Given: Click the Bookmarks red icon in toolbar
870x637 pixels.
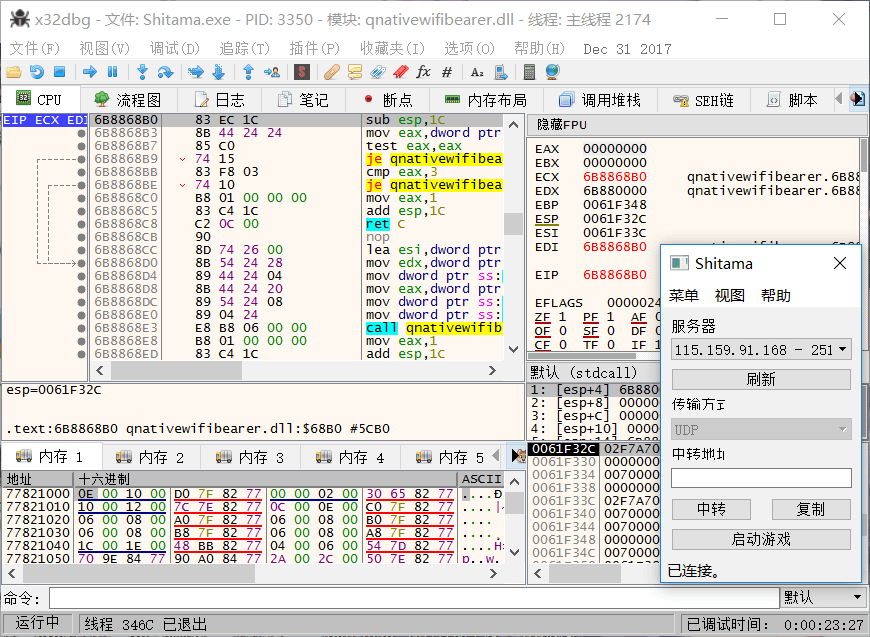Looking at the screenshot, I should 400,72.
